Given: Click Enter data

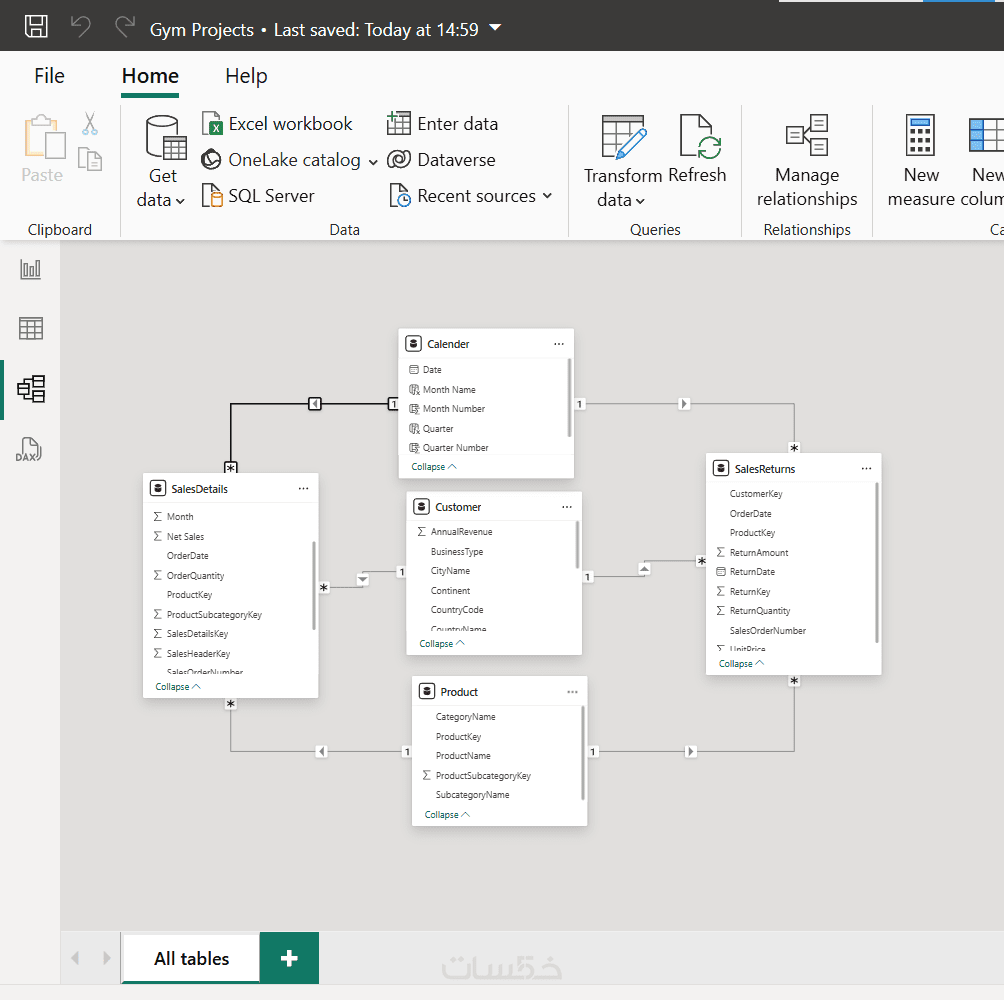Looking at the screenshot, I should [x=442, y=124].
